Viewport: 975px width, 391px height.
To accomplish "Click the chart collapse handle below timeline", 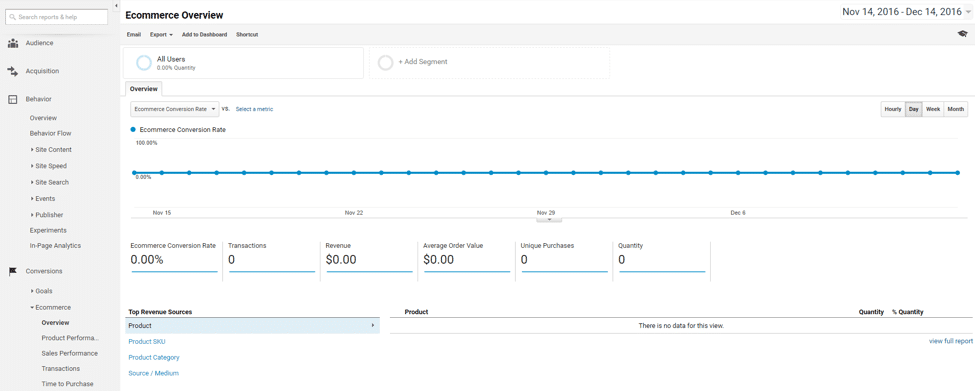I will click(x=549, y=219).
